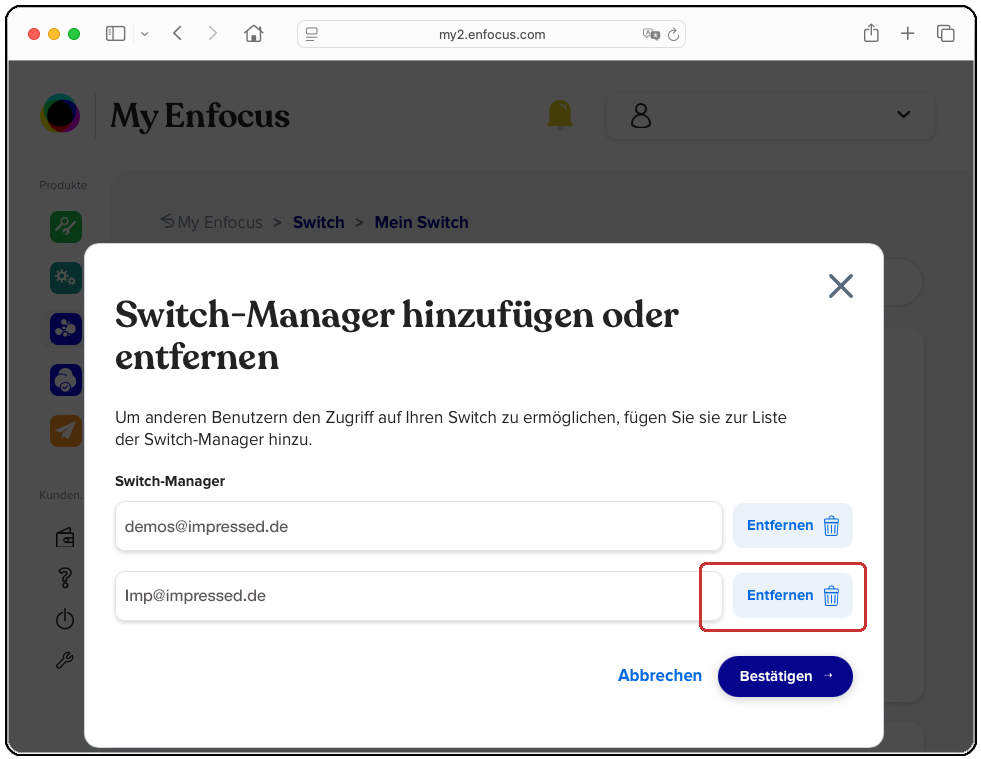The image size is (981, 759).
Task: Click the question mark help icon in sidebar
Action: tap(64, 578)
